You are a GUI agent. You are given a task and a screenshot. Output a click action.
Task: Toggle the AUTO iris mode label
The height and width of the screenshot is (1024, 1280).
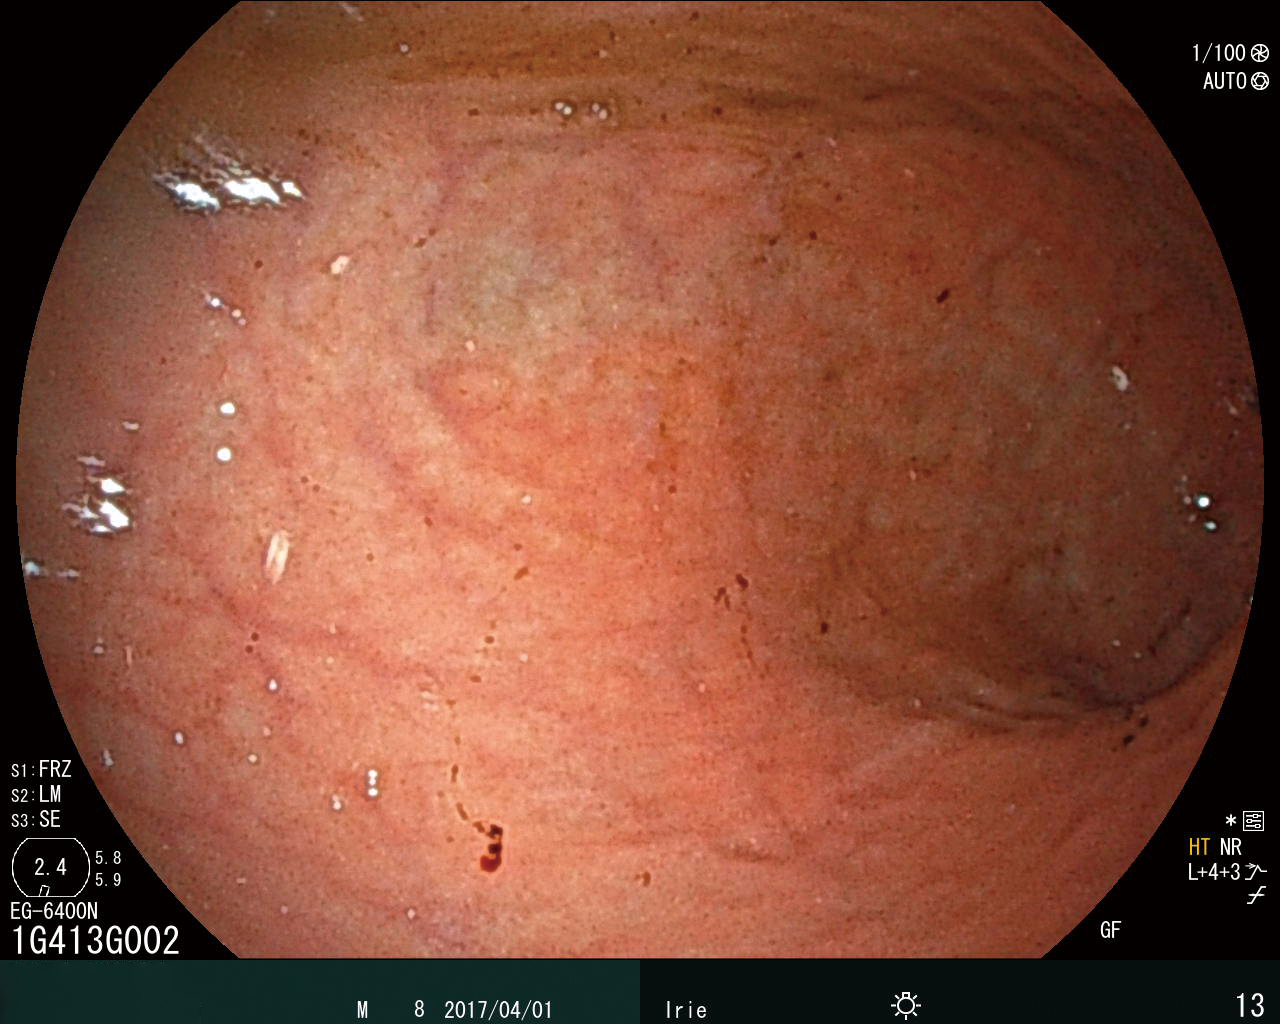click(1224, 81)
